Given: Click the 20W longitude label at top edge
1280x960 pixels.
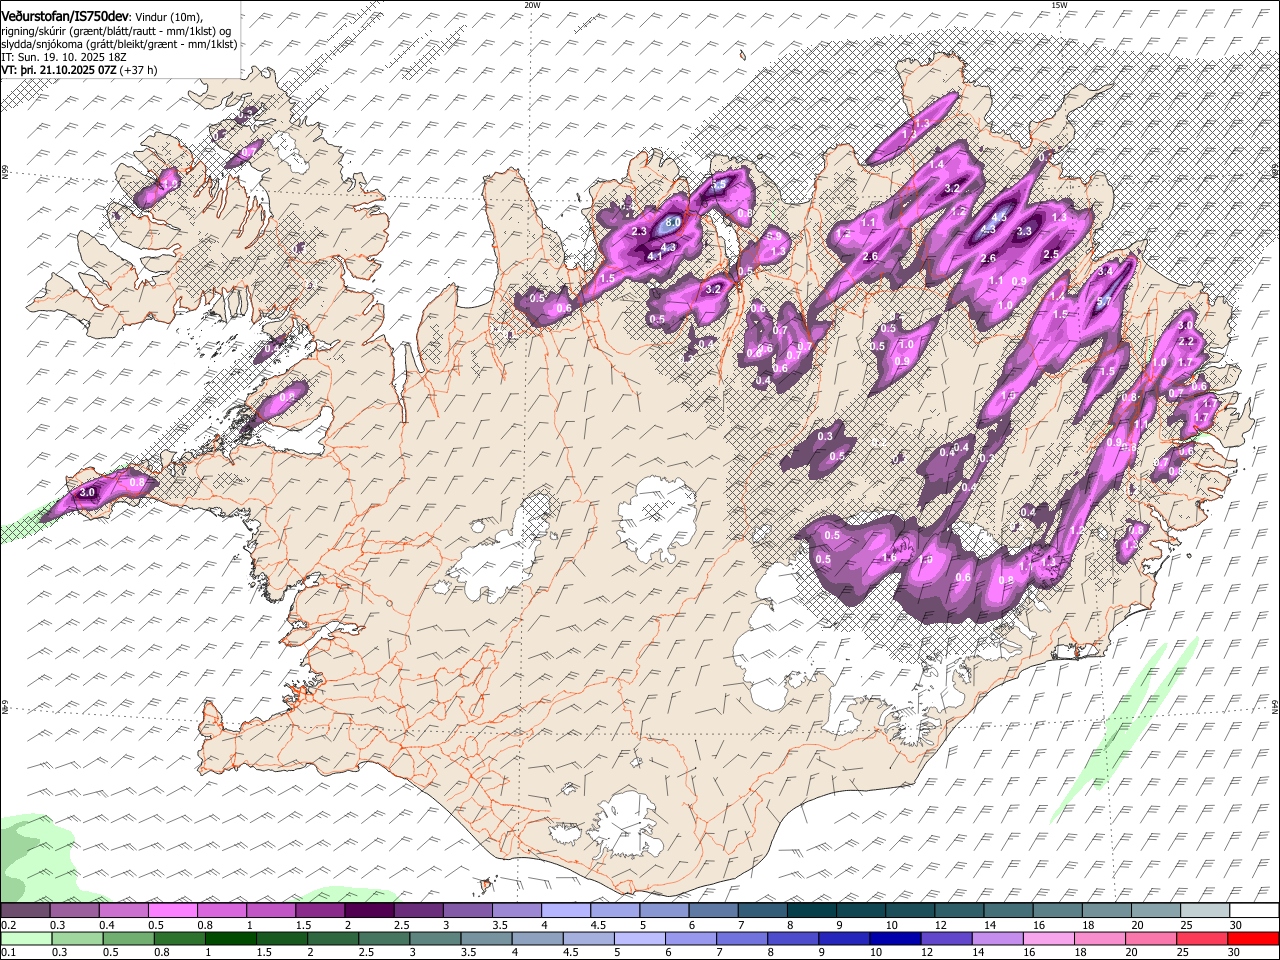Looking at the screenshot, I should tap(532, 5).
